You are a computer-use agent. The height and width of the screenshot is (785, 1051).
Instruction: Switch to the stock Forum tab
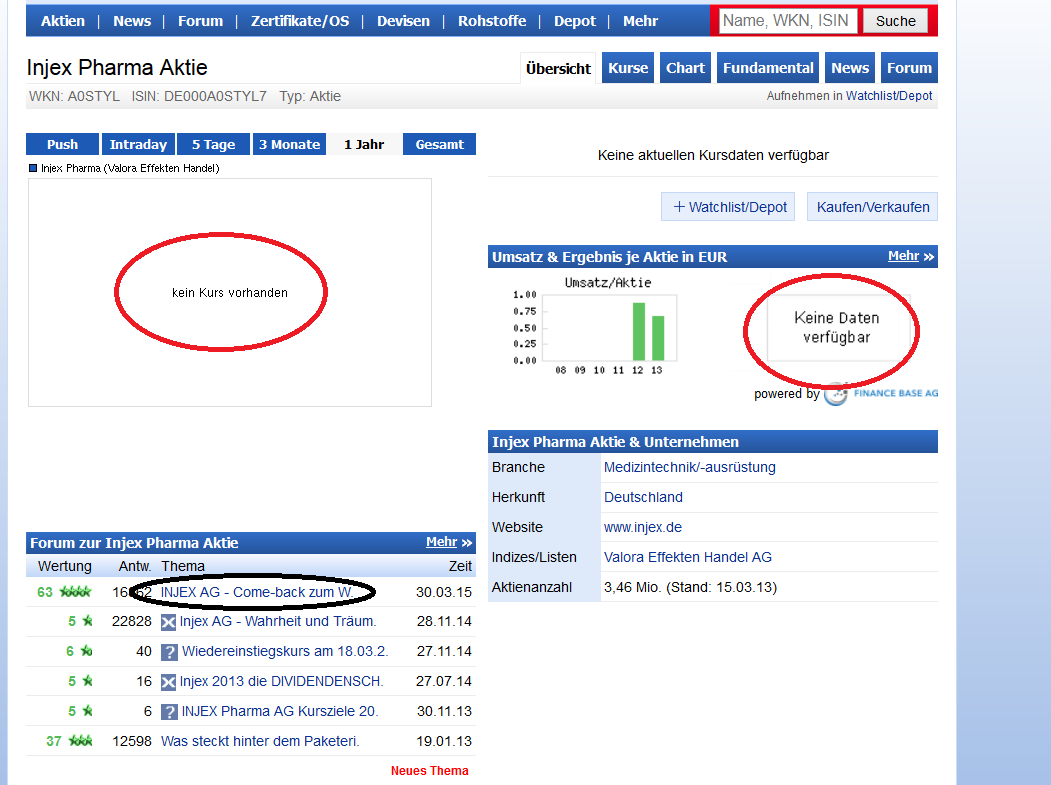point(909,68)
